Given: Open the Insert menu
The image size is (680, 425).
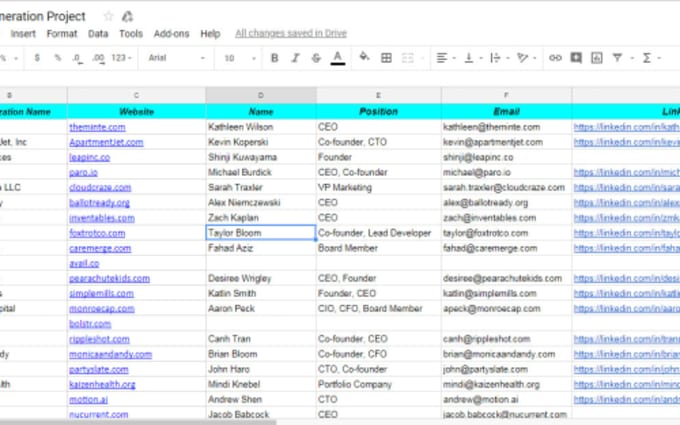Looking at the screenshot, I should click(x=23, y=34).
